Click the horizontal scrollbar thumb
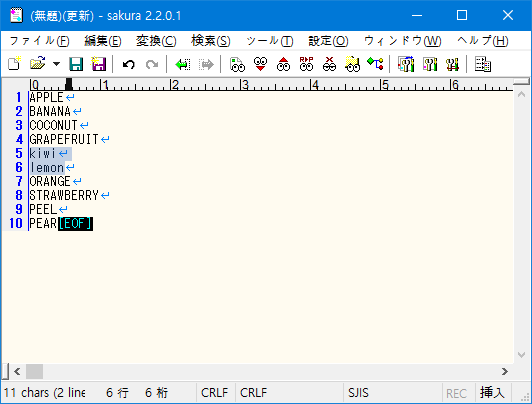This screenshot has height=404, width=532. click(34, 371)
